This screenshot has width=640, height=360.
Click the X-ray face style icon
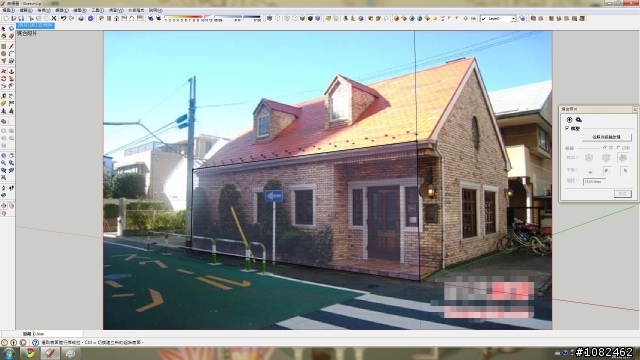click(x=269, y=18)
